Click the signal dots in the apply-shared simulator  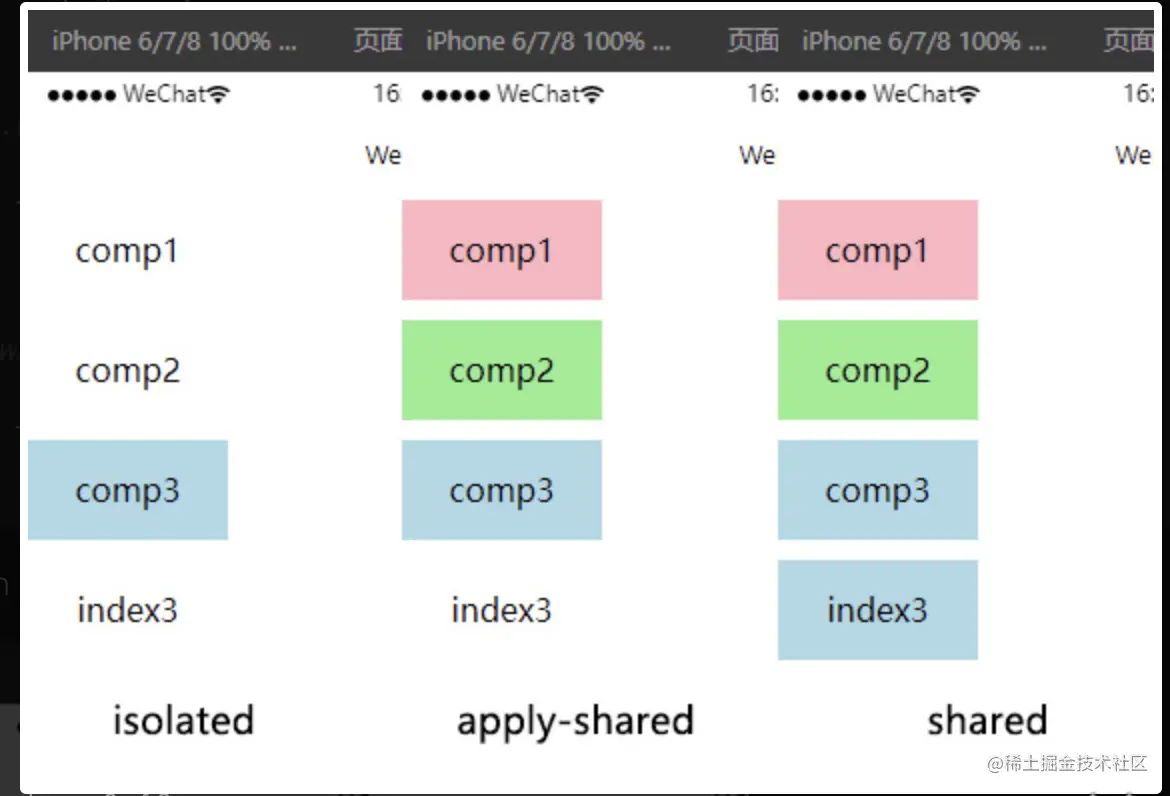click(456, 96)
